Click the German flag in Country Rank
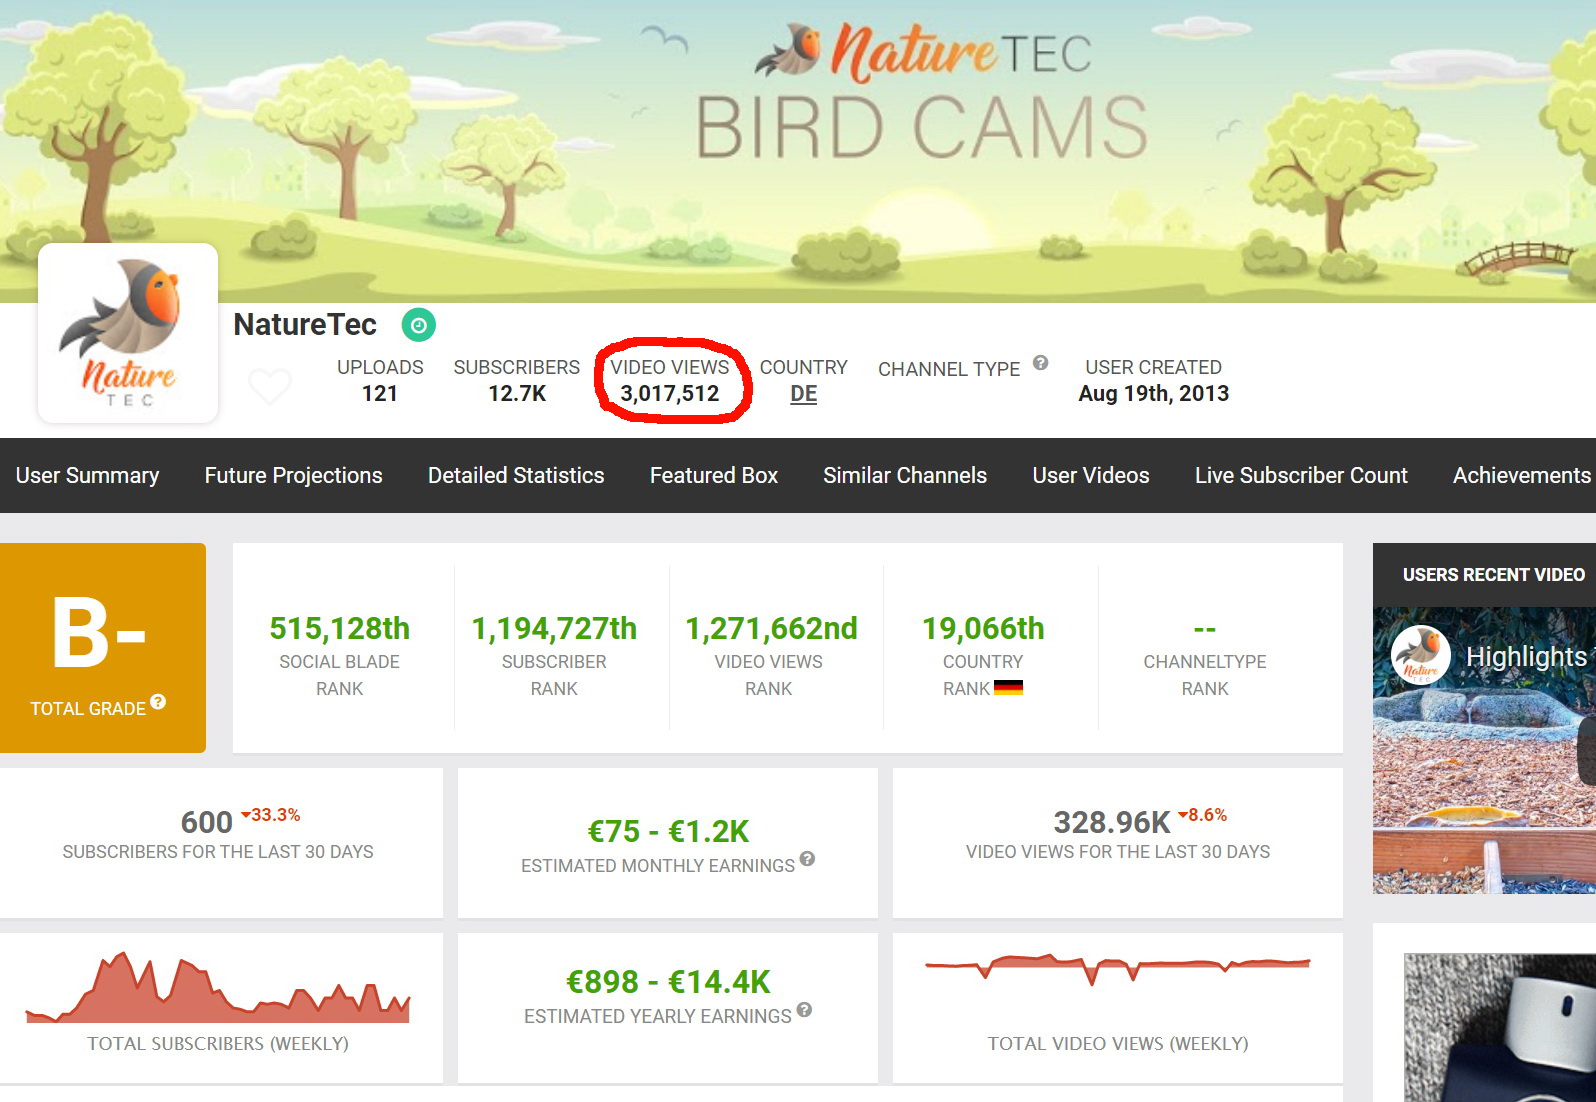The width and height of the screenshot is (1596, 1102). 1008,688
